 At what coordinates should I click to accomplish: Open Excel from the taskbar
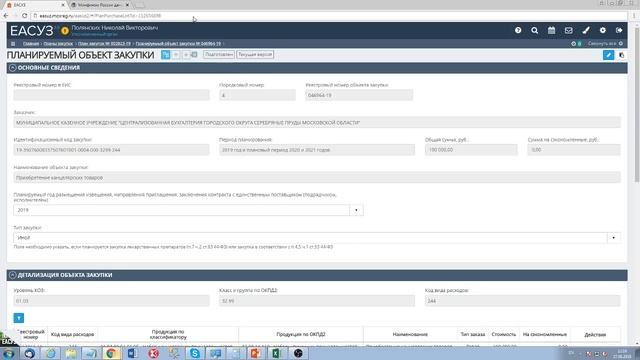(277, 353)
